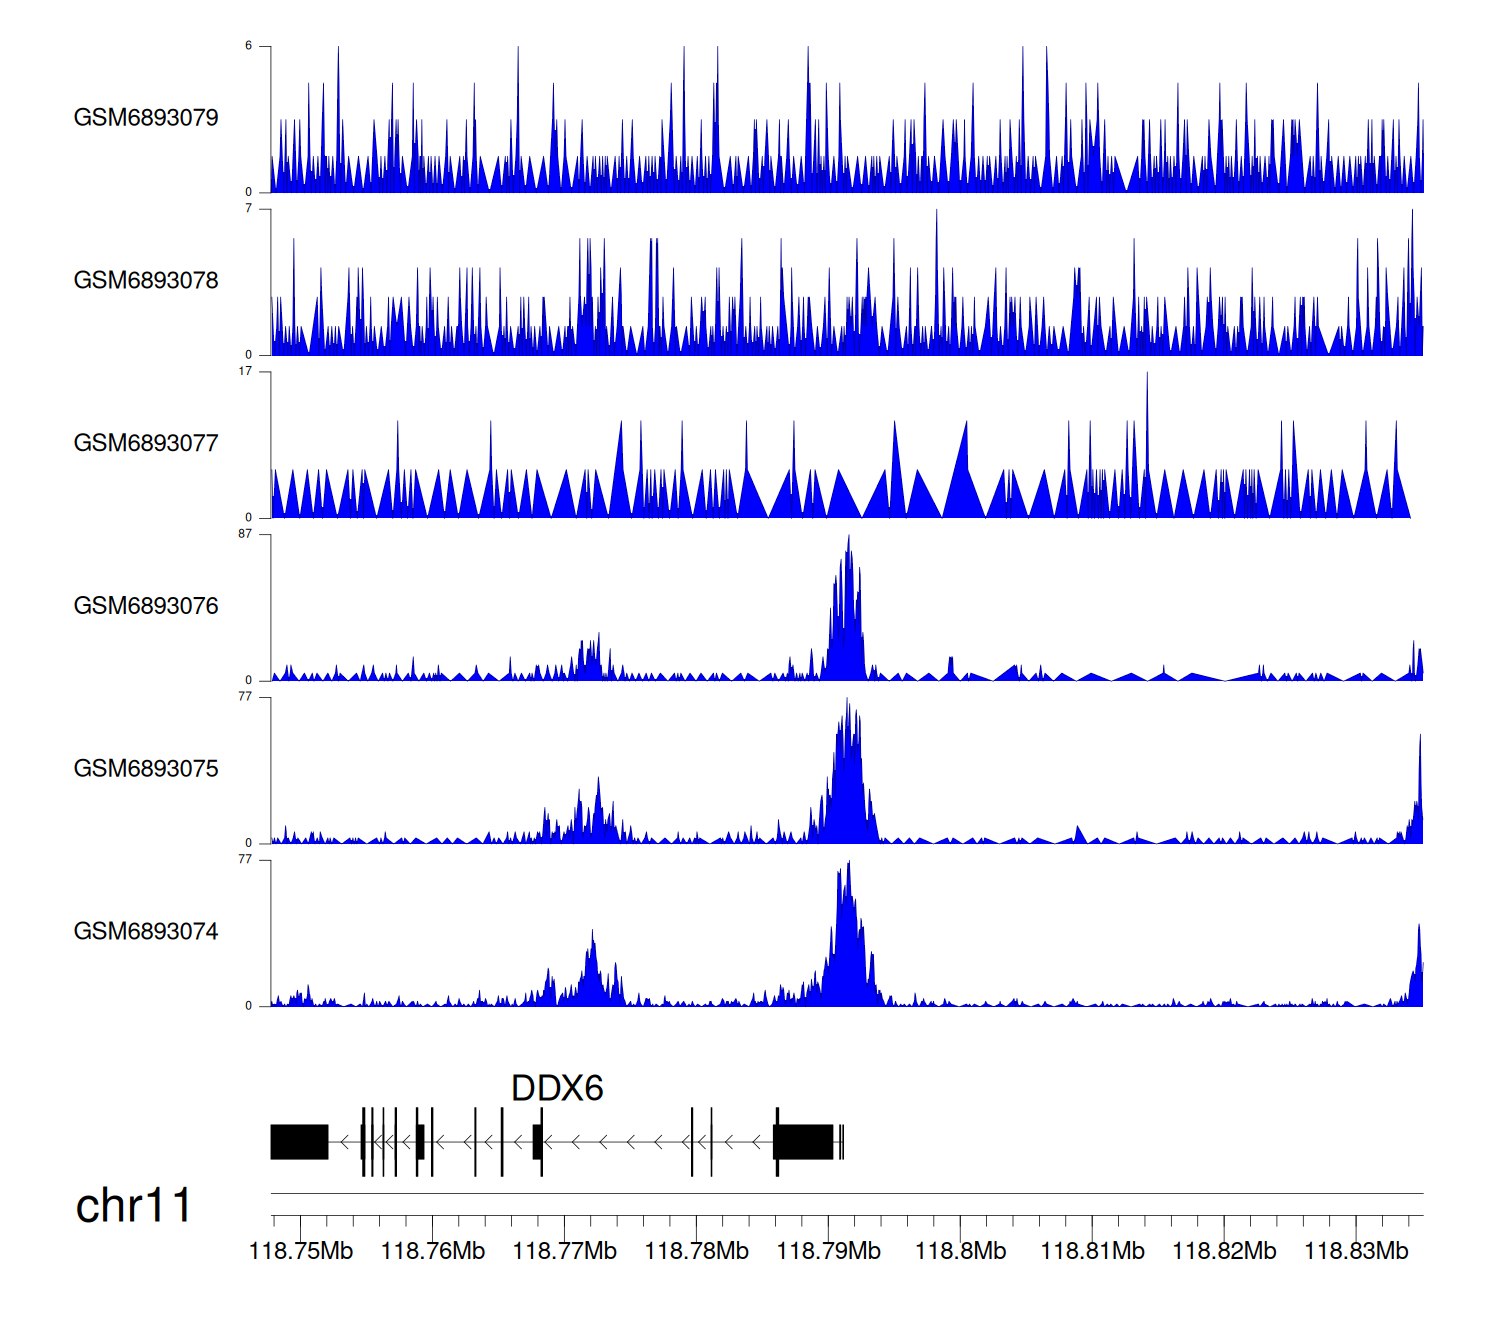Click the GSM6893077 track name
Screen dimensions: 1500x1320
click(x=146, y=444)
